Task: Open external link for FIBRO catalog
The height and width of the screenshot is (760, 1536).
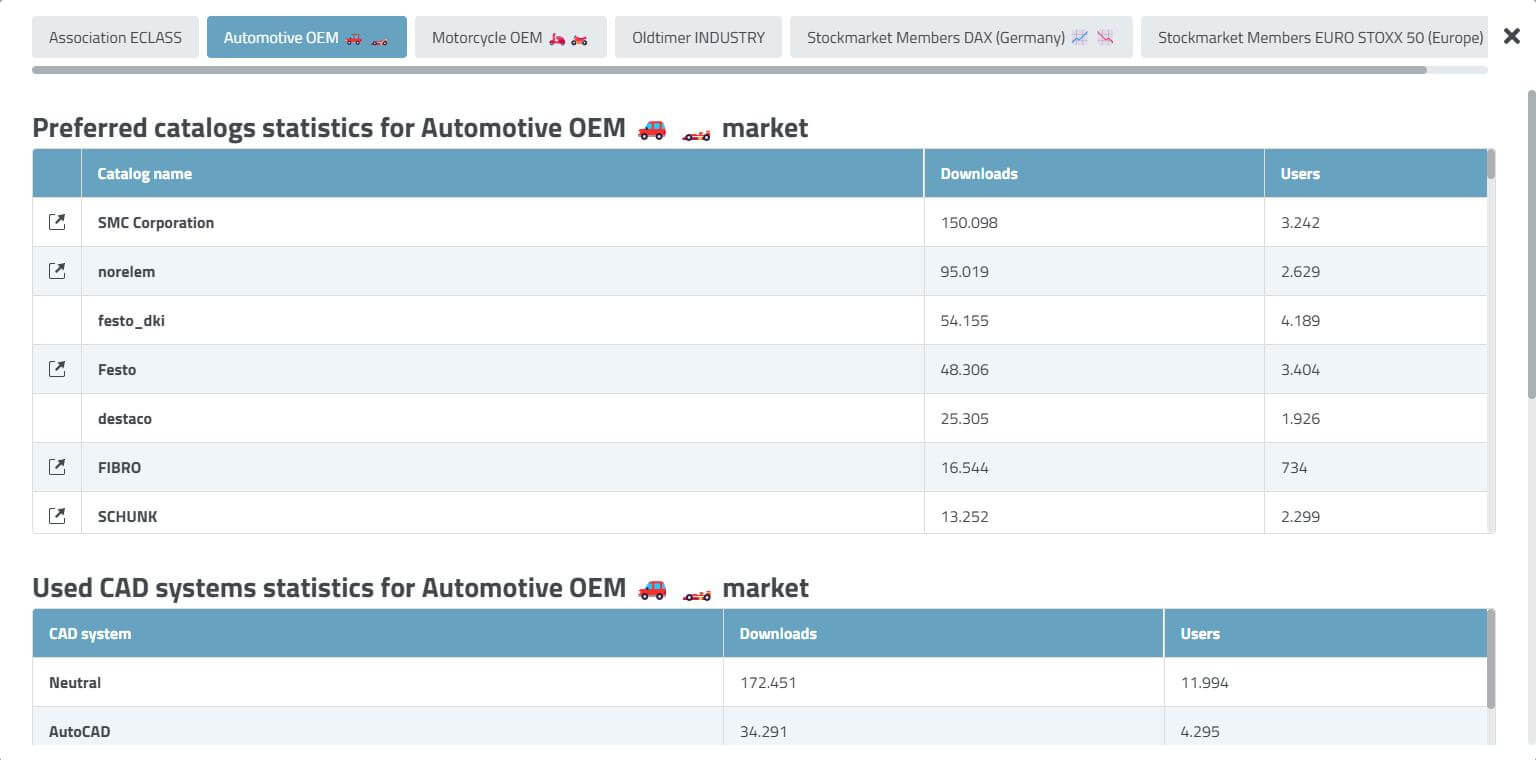Action: 57,467
